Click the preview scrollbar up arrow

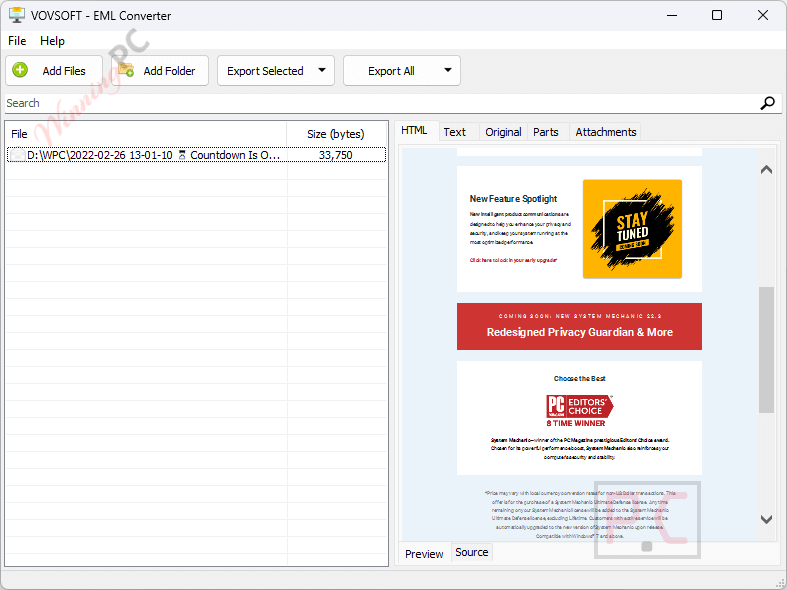[766, 170]
